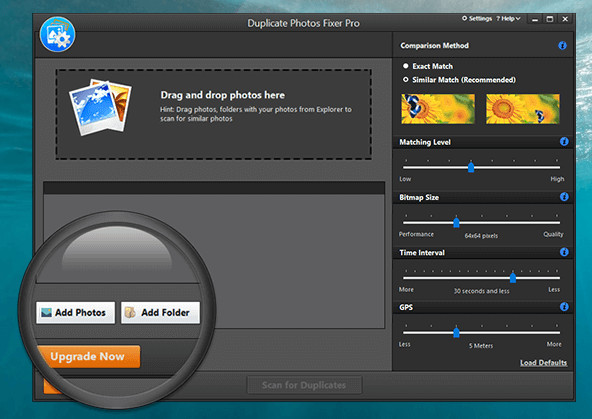592x419 pixels.
Task: Click the stacked photos icon in drop area
Action: pos(100,107)
